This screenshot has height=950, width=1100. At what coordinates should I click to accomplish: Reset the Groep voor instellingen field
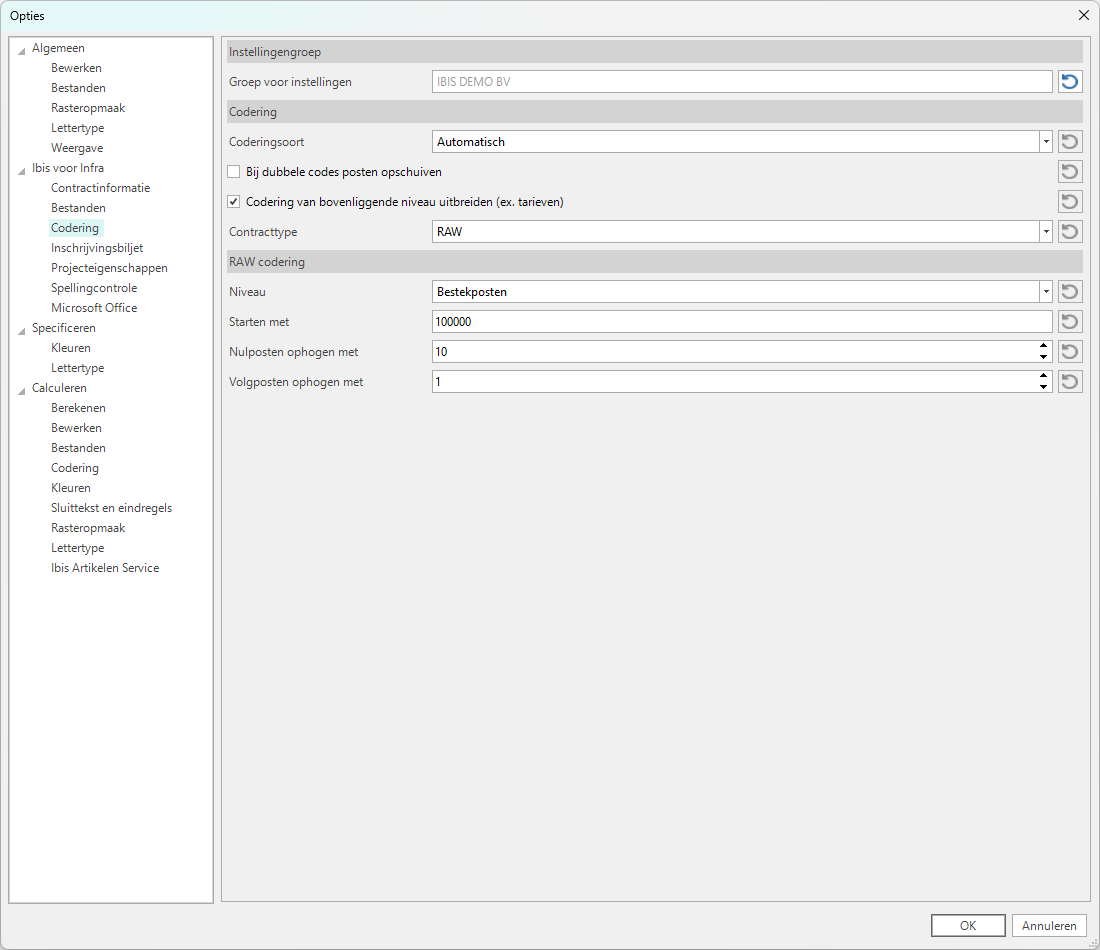tap(1070, 82)
